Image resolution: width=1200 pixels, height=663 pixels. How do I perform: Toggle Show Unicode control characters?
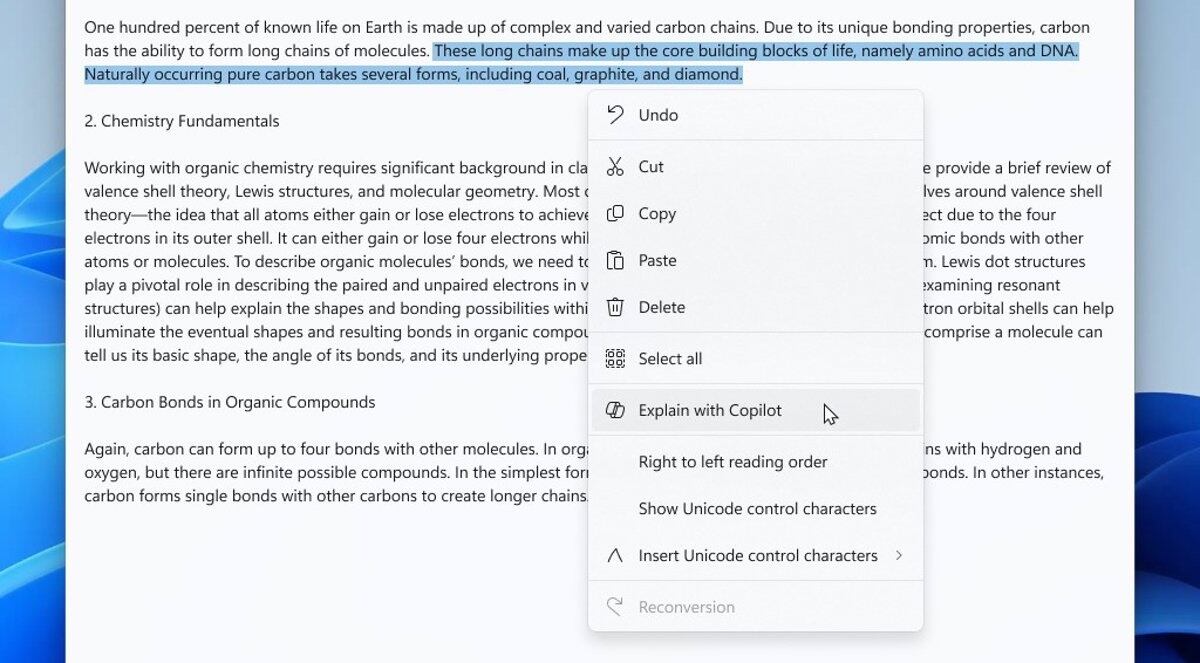(757, 508)
